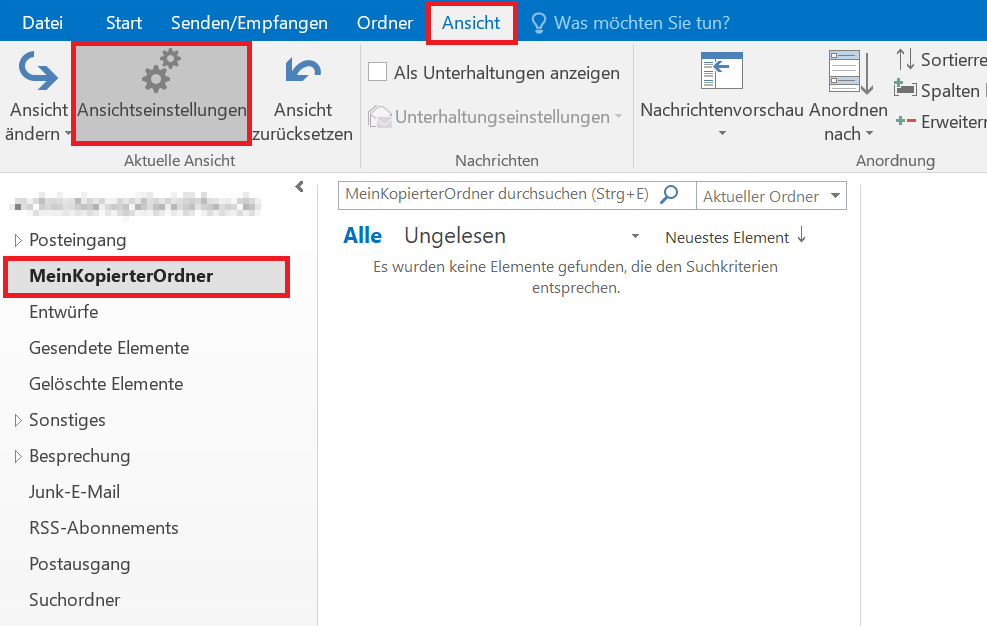Open the Datei menu
The image size is (987, 626).
(x=41, y=22)
